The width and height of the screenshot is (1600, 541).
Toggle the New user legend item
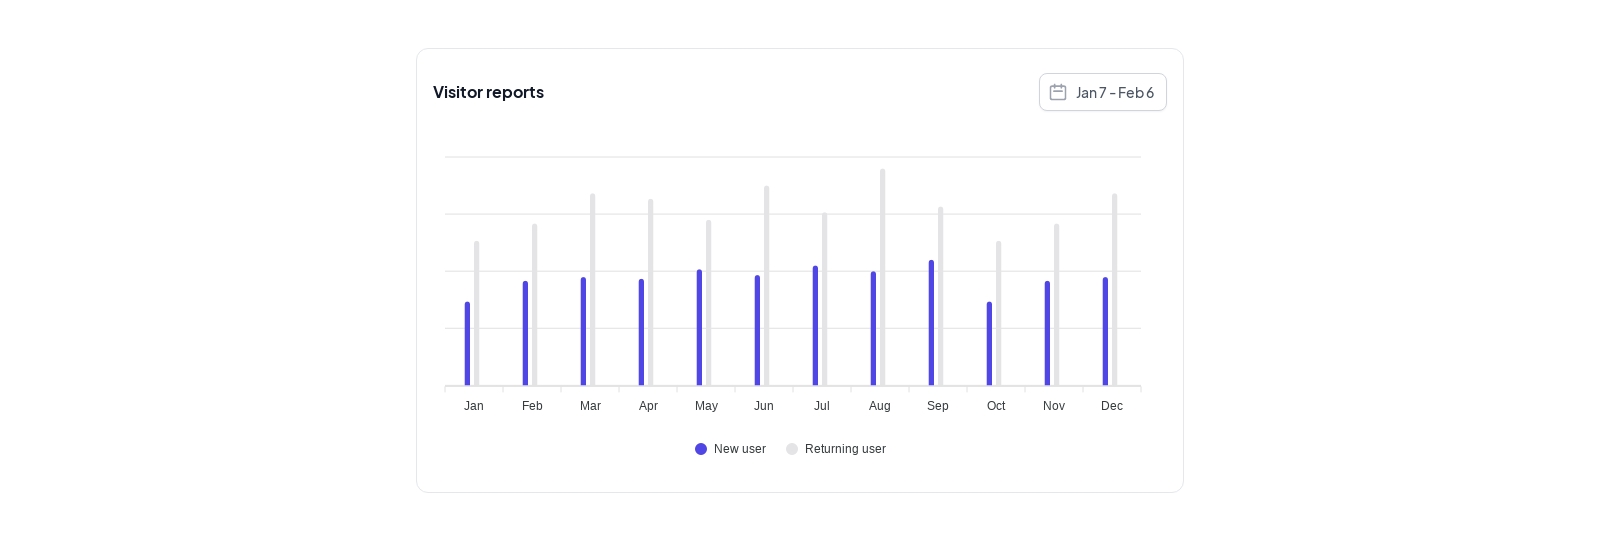click(x=730, y=449)
